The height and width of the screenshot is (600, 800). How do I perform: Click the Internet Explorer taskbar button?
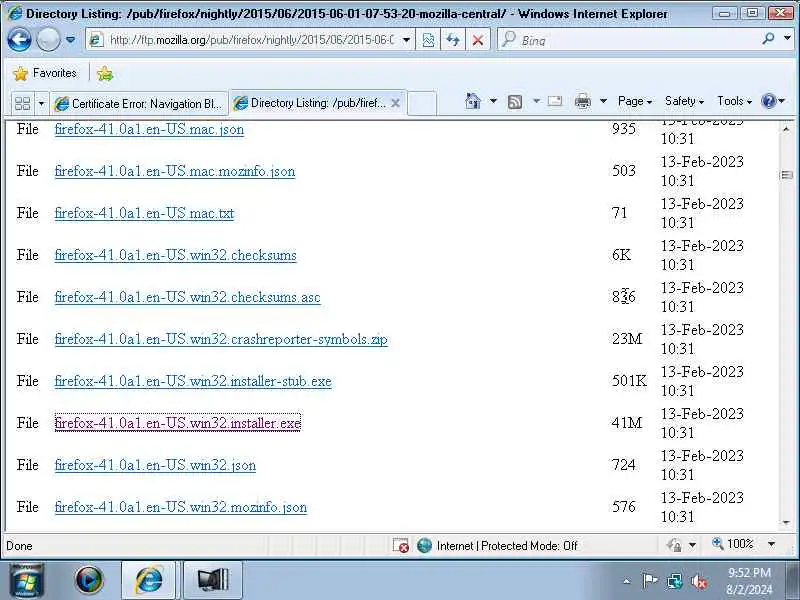[x=148, y=580]
